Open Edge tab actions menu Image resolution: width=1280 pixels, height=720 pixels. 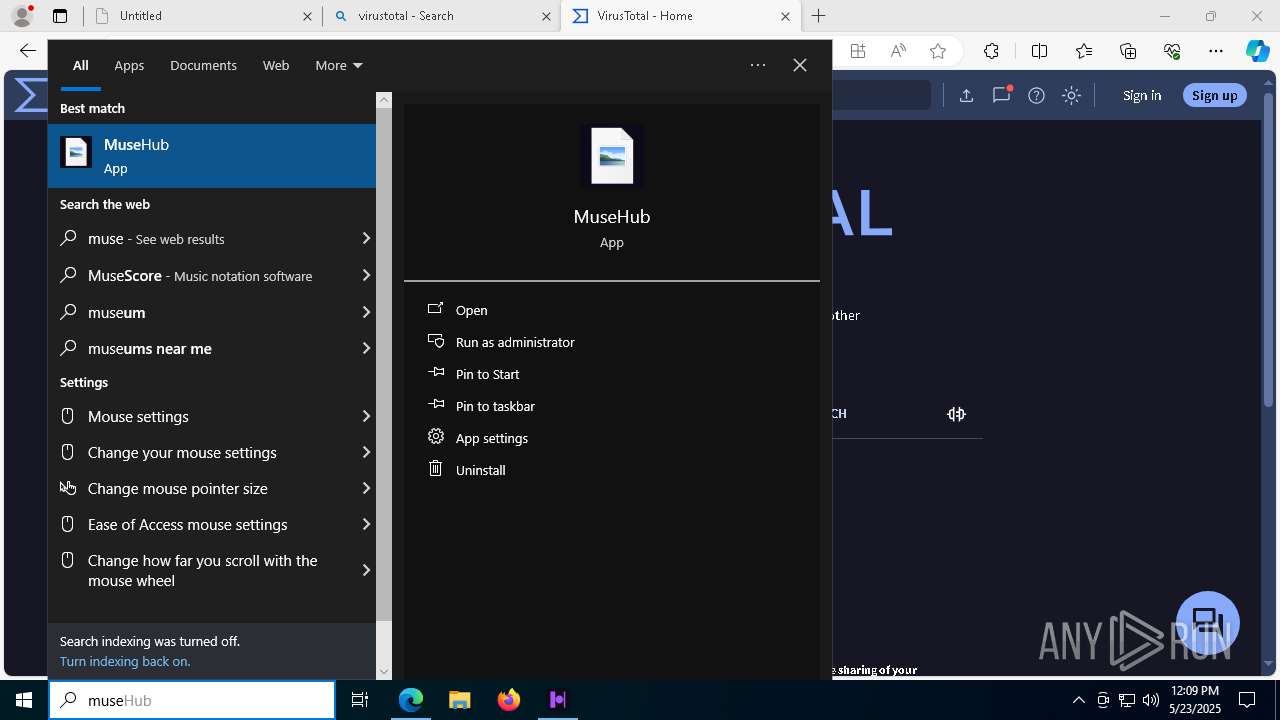(60, 16)
